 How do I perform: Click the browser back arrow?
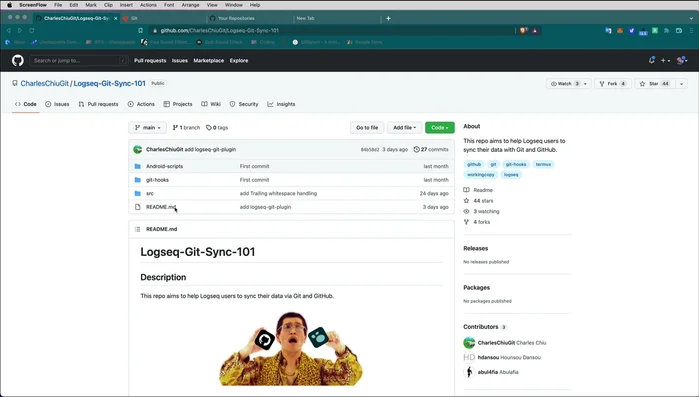8,30
